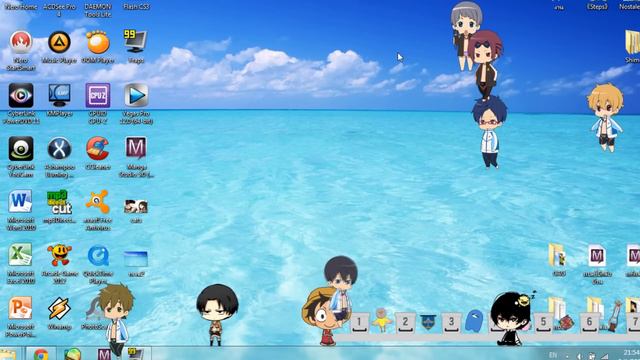Open the Nero StartSmart desktop icon
Screen dimensions: 640x360
pos(21,42)
